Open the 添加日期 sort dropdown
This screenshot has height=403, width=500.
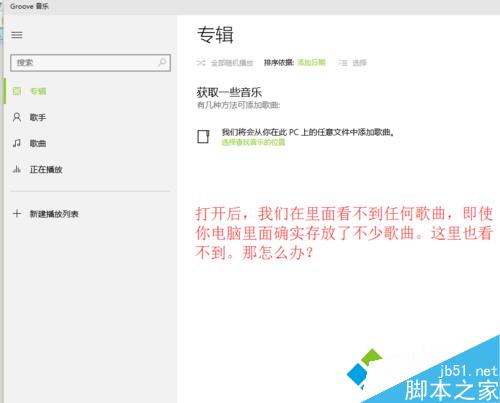click(x=311, y=62)
